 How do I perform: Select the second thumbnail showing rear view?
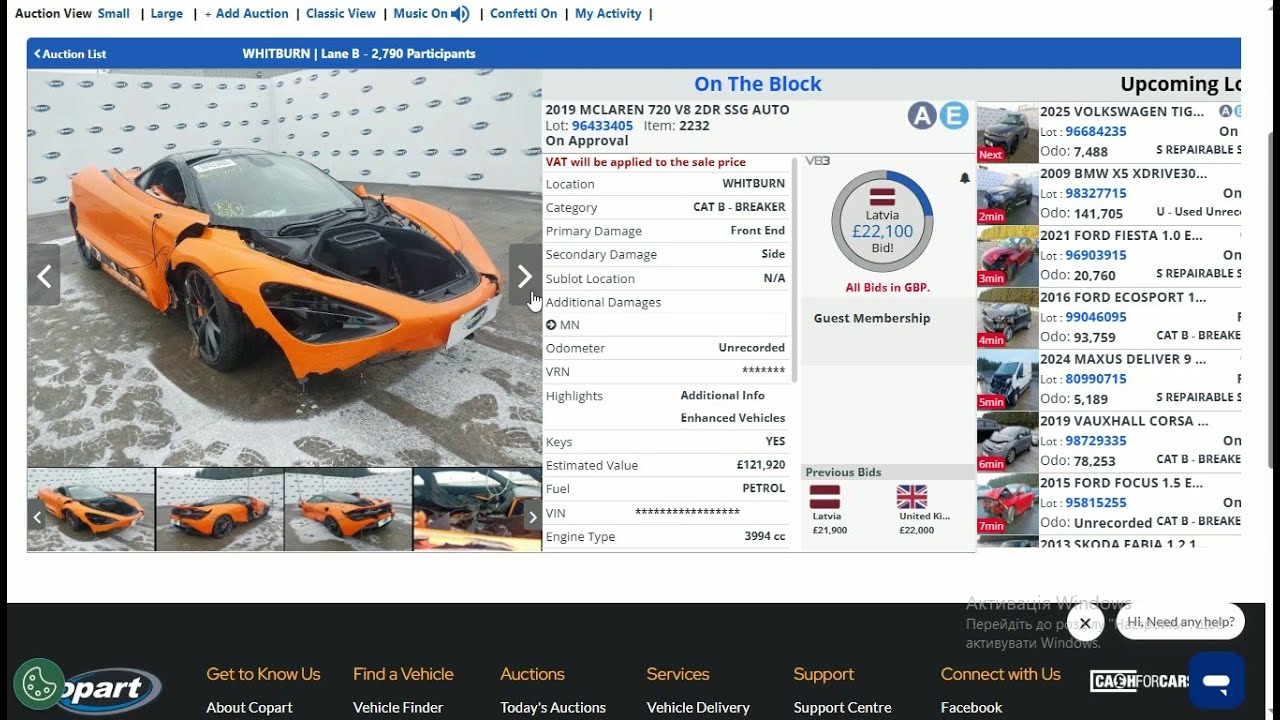[x=220, y=510]
